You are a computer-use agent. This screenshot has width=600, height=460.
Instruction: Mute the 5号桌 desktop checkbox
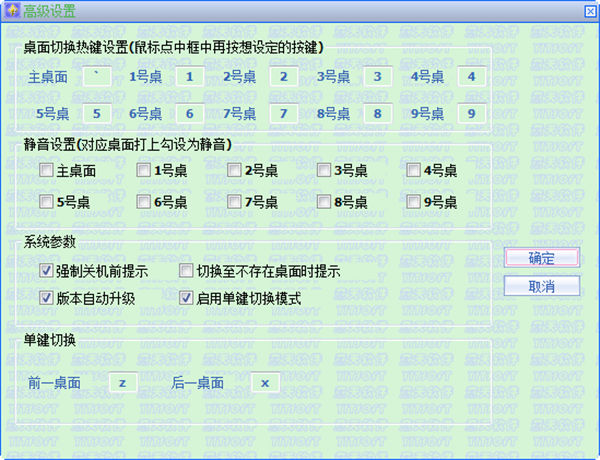(46, 201)
